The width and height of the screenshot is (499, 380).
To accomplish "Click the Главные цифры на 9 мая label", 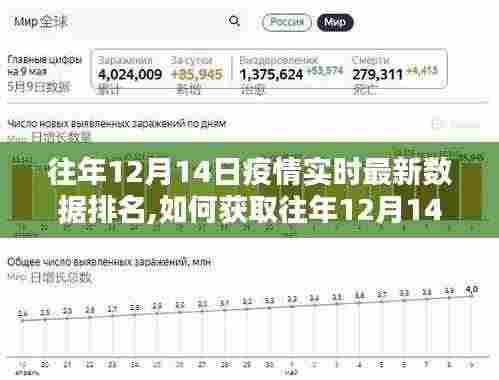I will [45, 65].
